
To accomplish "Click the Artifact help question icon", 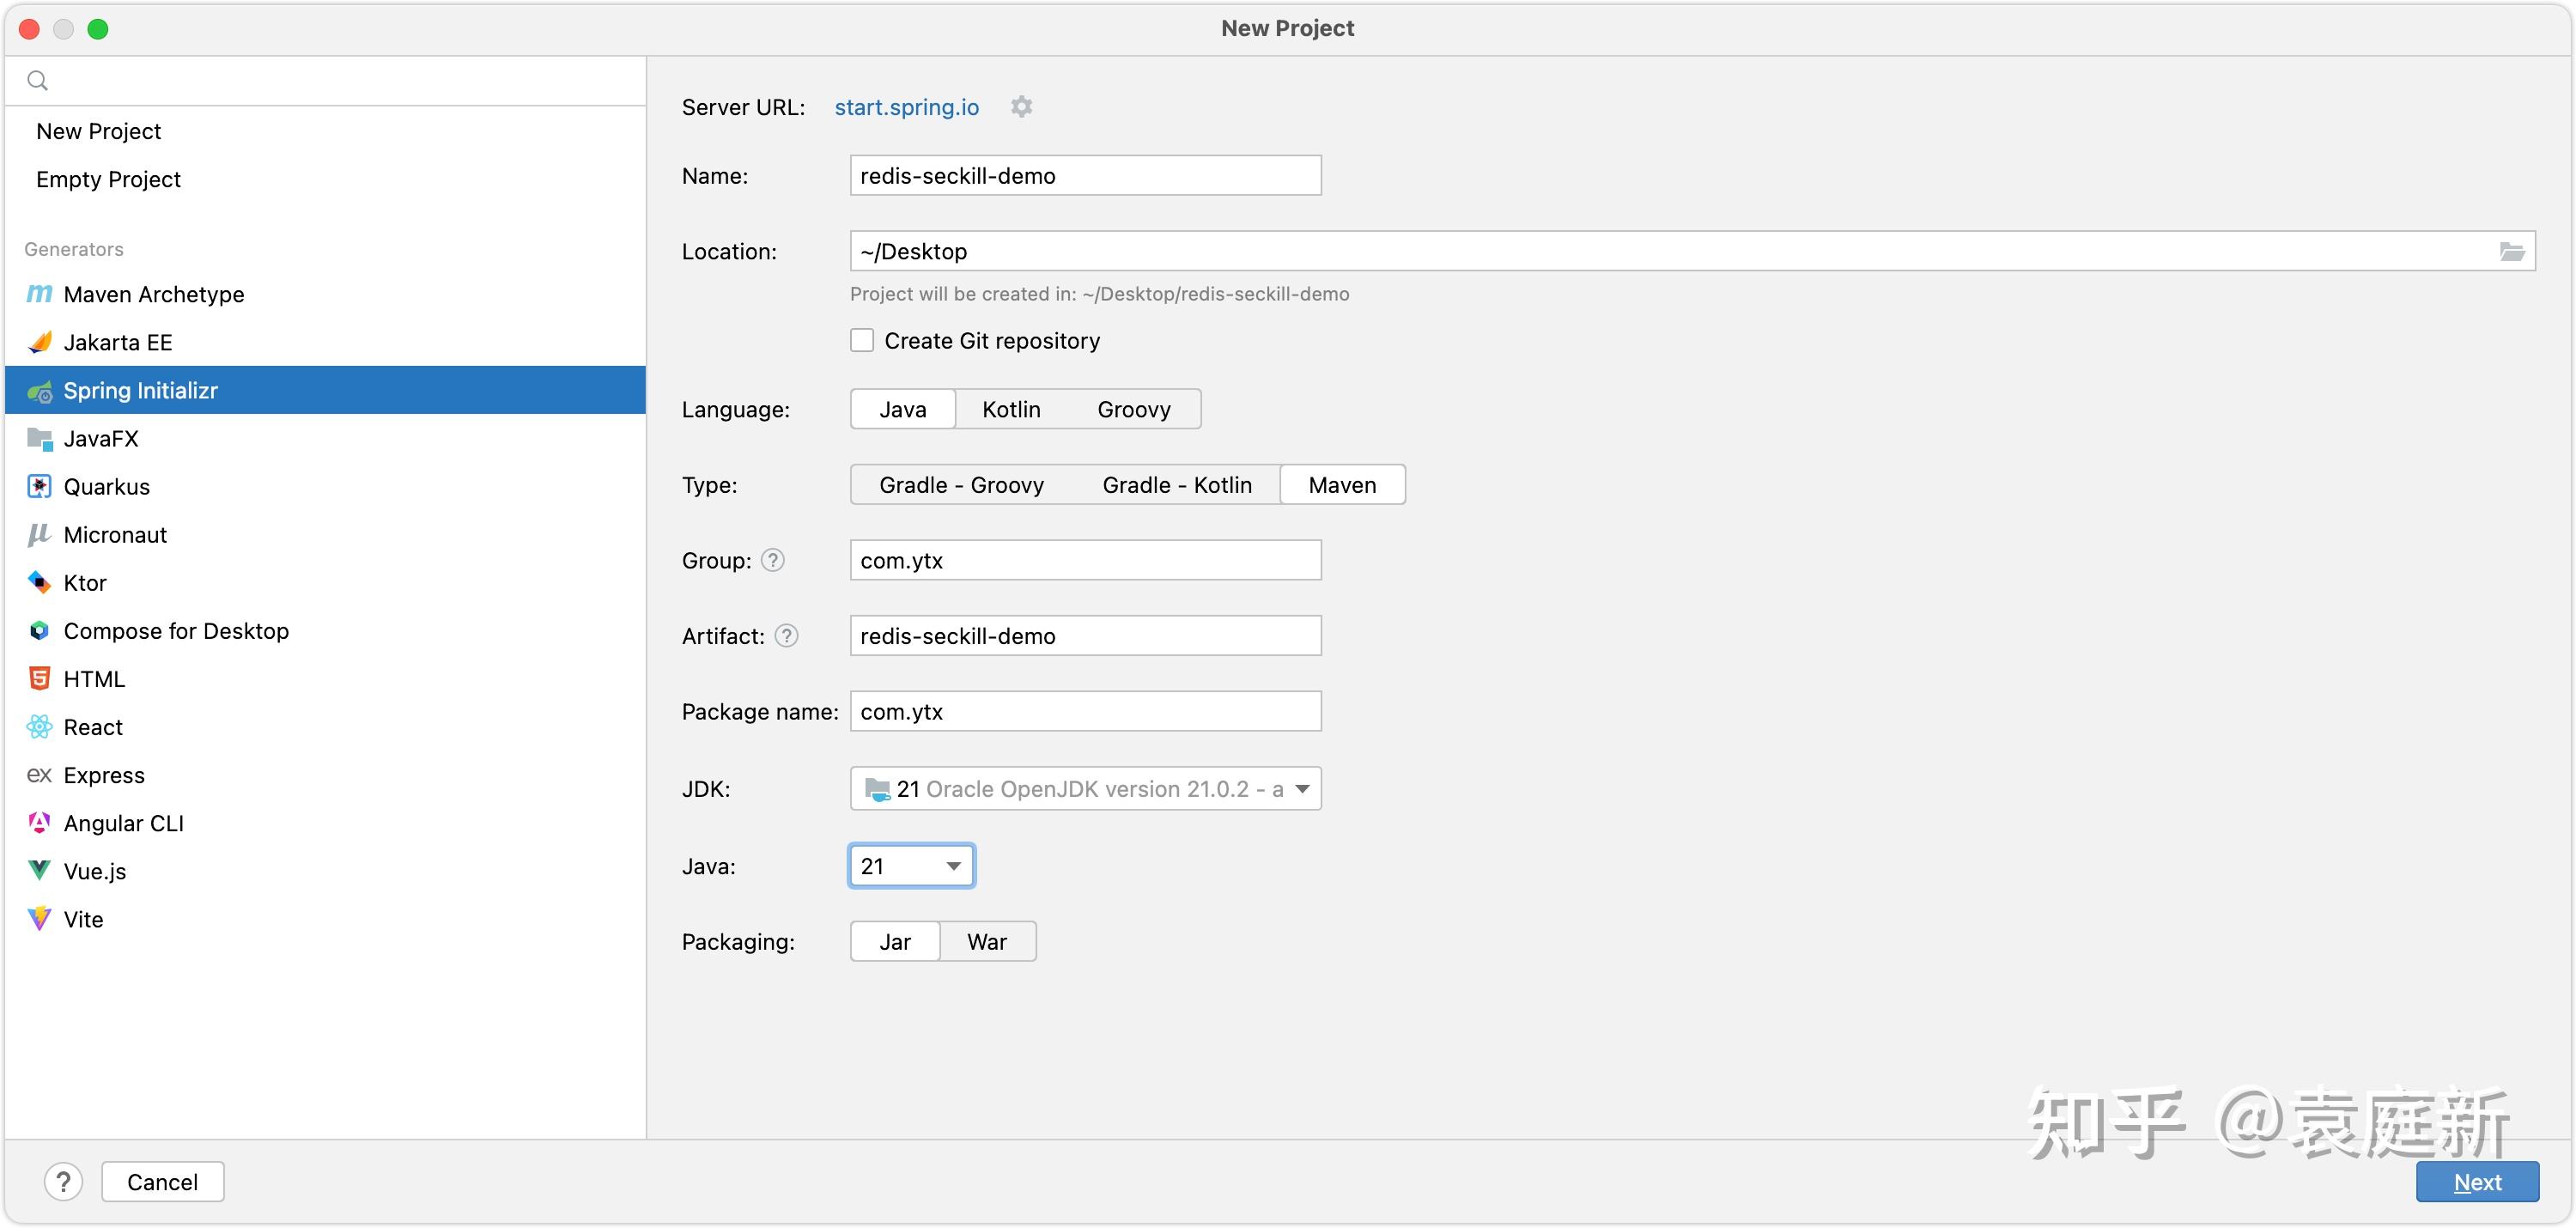I will 786,636.
